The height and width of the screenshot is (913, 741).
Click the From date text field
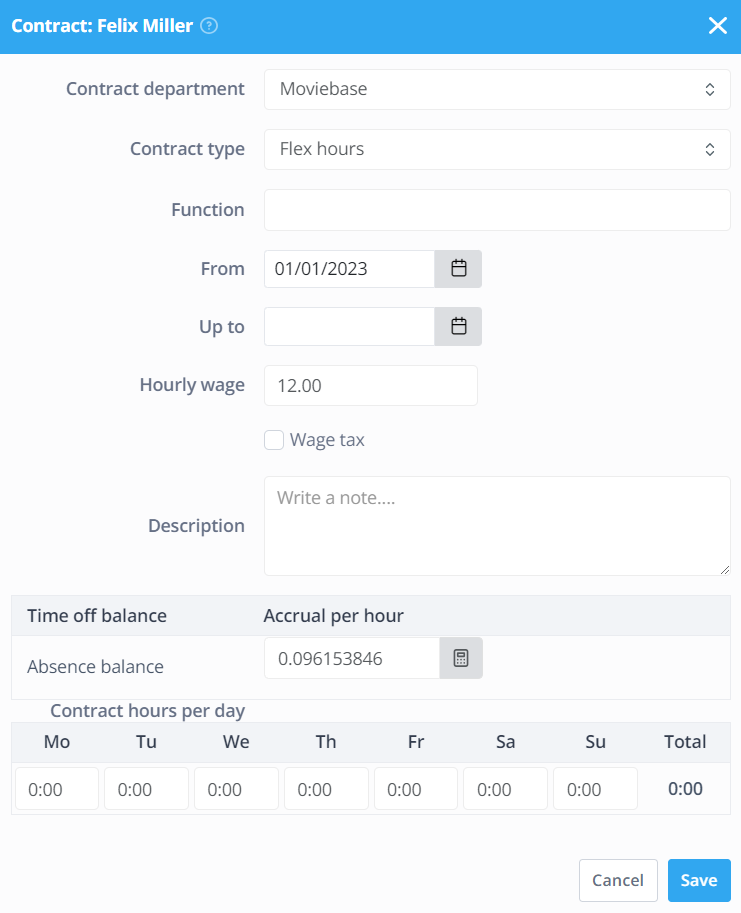349,269
